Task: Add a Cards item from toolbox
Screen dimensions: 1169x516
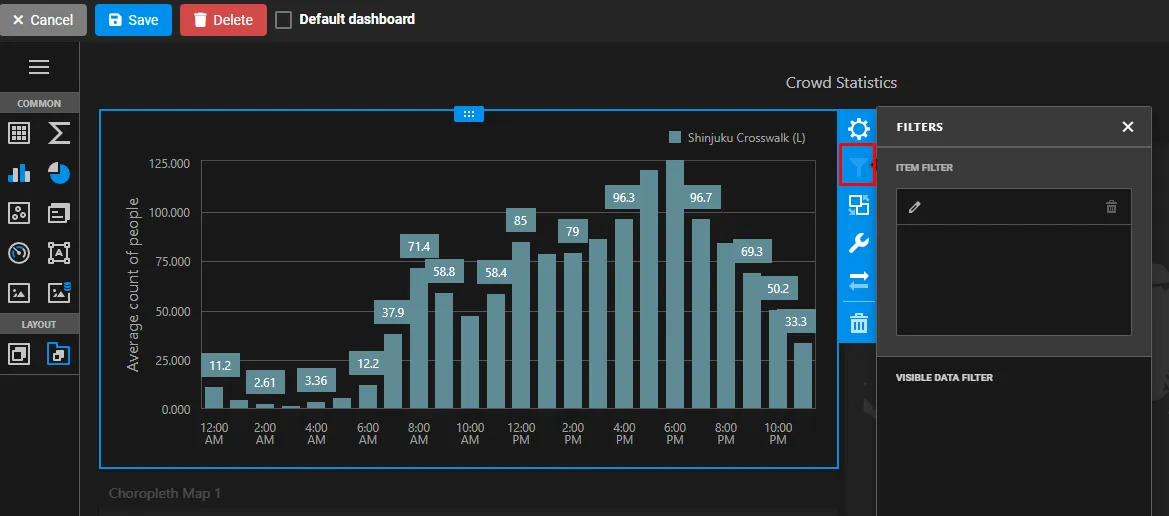Action: point(59,213)
